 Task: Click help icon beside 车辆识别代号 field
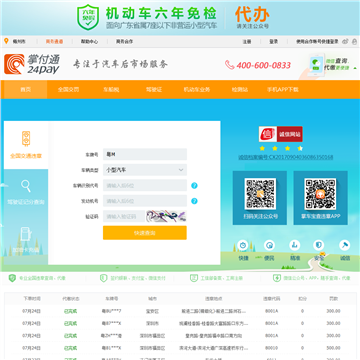(194, 186)
